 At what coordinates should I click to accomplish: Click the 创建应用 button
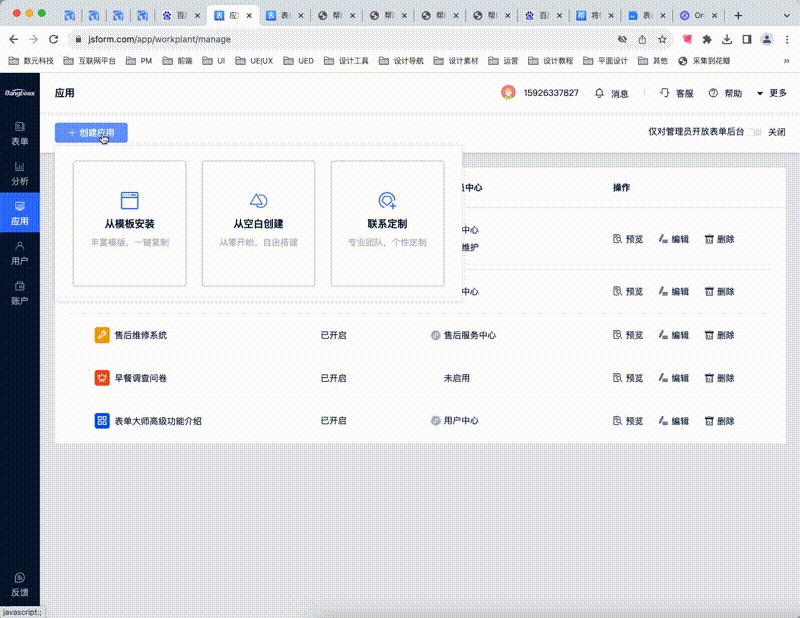[91, 132]
